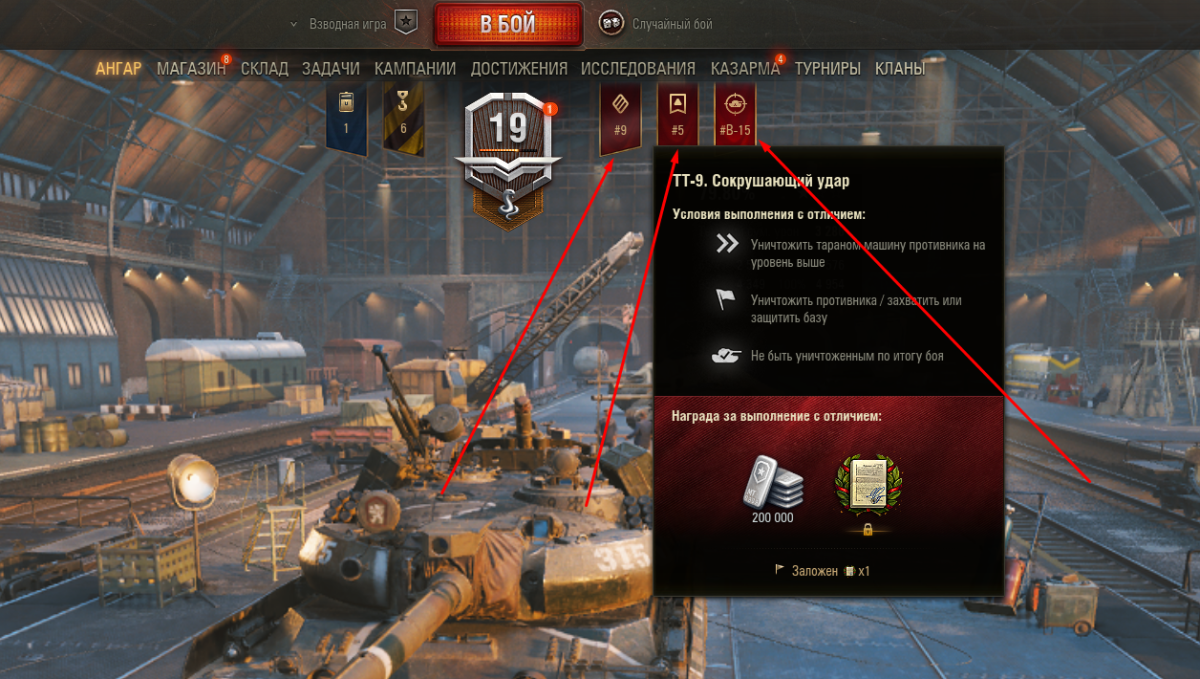Click the red В БОЙ battle button
This screenshot has height=679, width=1200.
point(508,24)
